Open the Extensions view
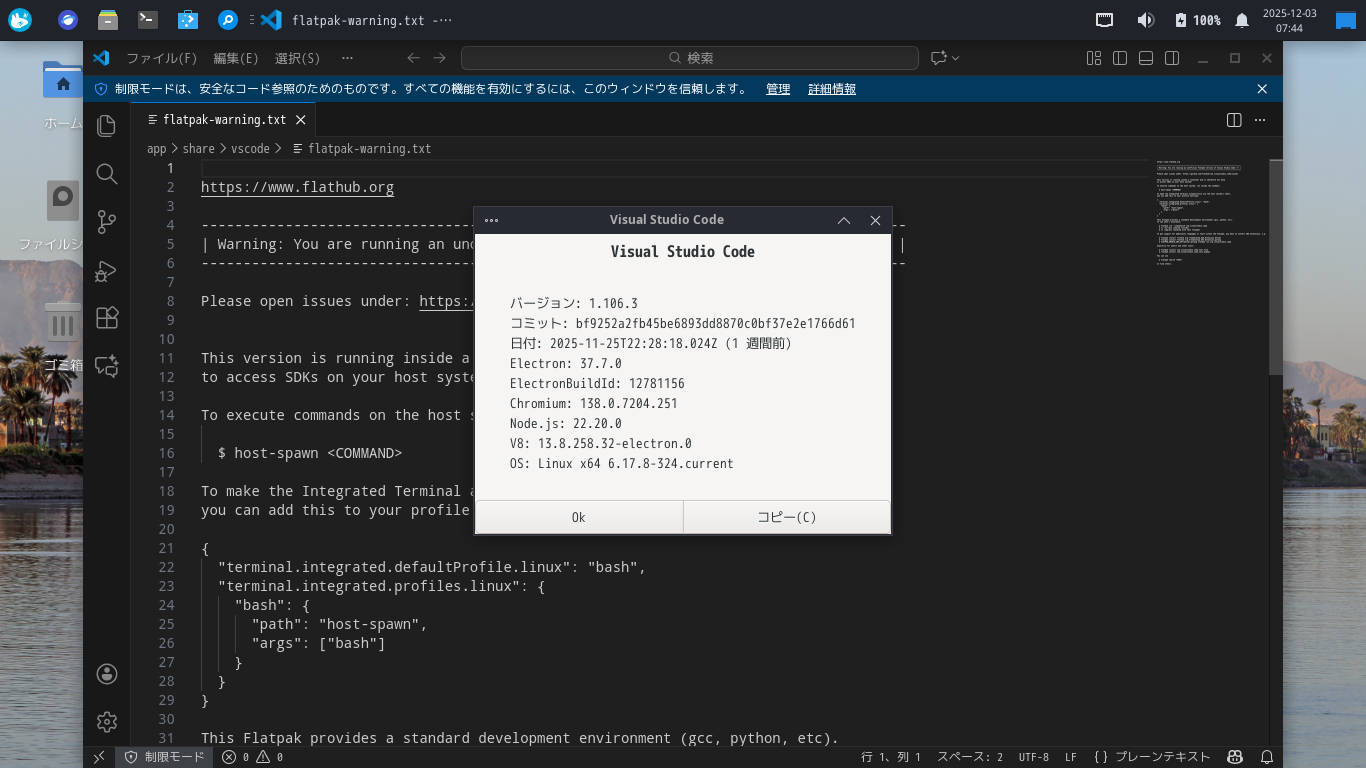 pos(107,318)
